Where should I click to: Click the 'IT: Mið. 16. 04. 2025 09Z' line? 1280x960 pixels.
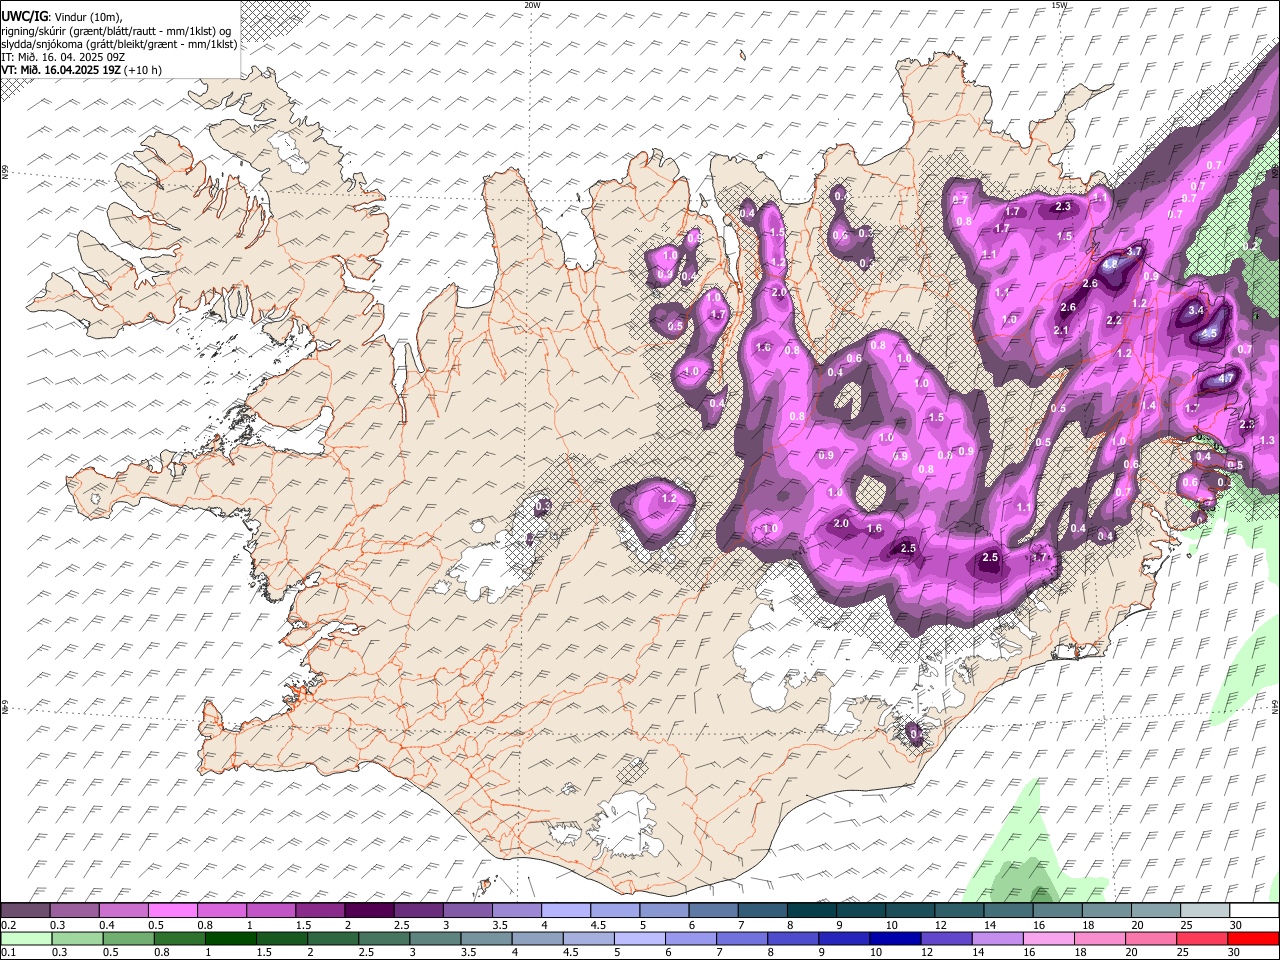point(63,57)
